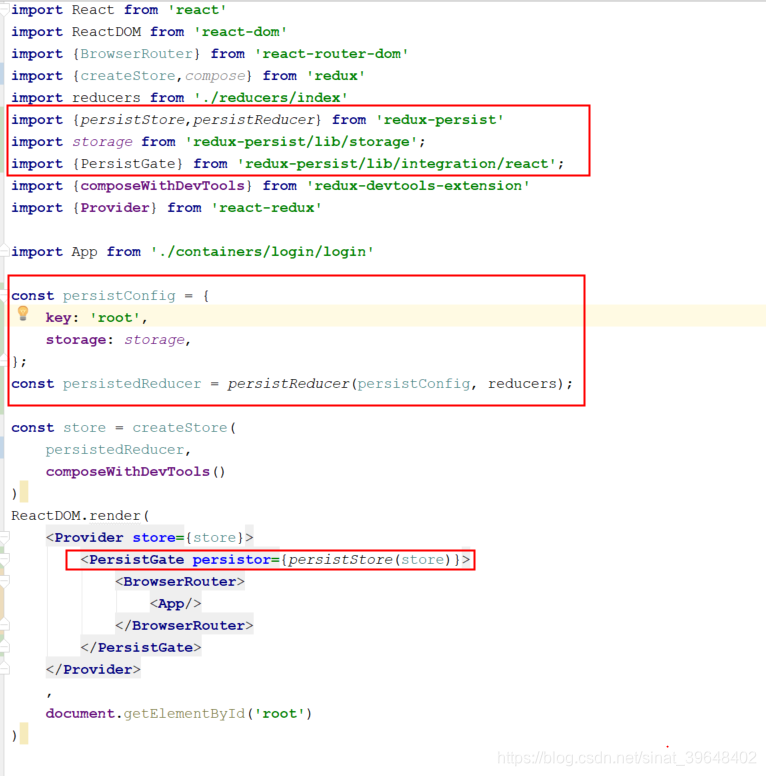The height and width of the screenshot is (776, 766).
Task: Toggle fold marker beside closing BrowserRouter tag
Action: [4, 625]
